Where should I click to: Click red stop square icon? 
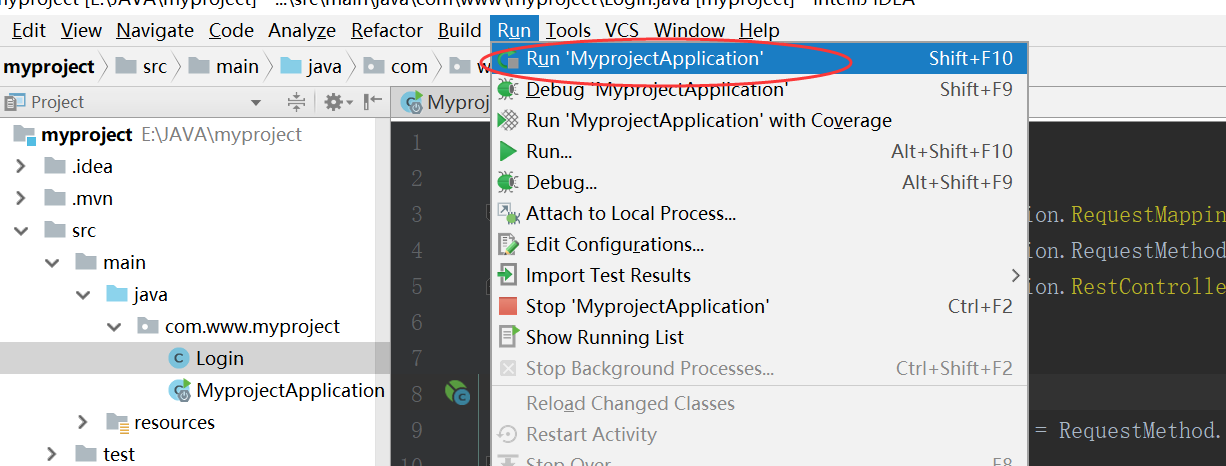[x=508, y=307]
